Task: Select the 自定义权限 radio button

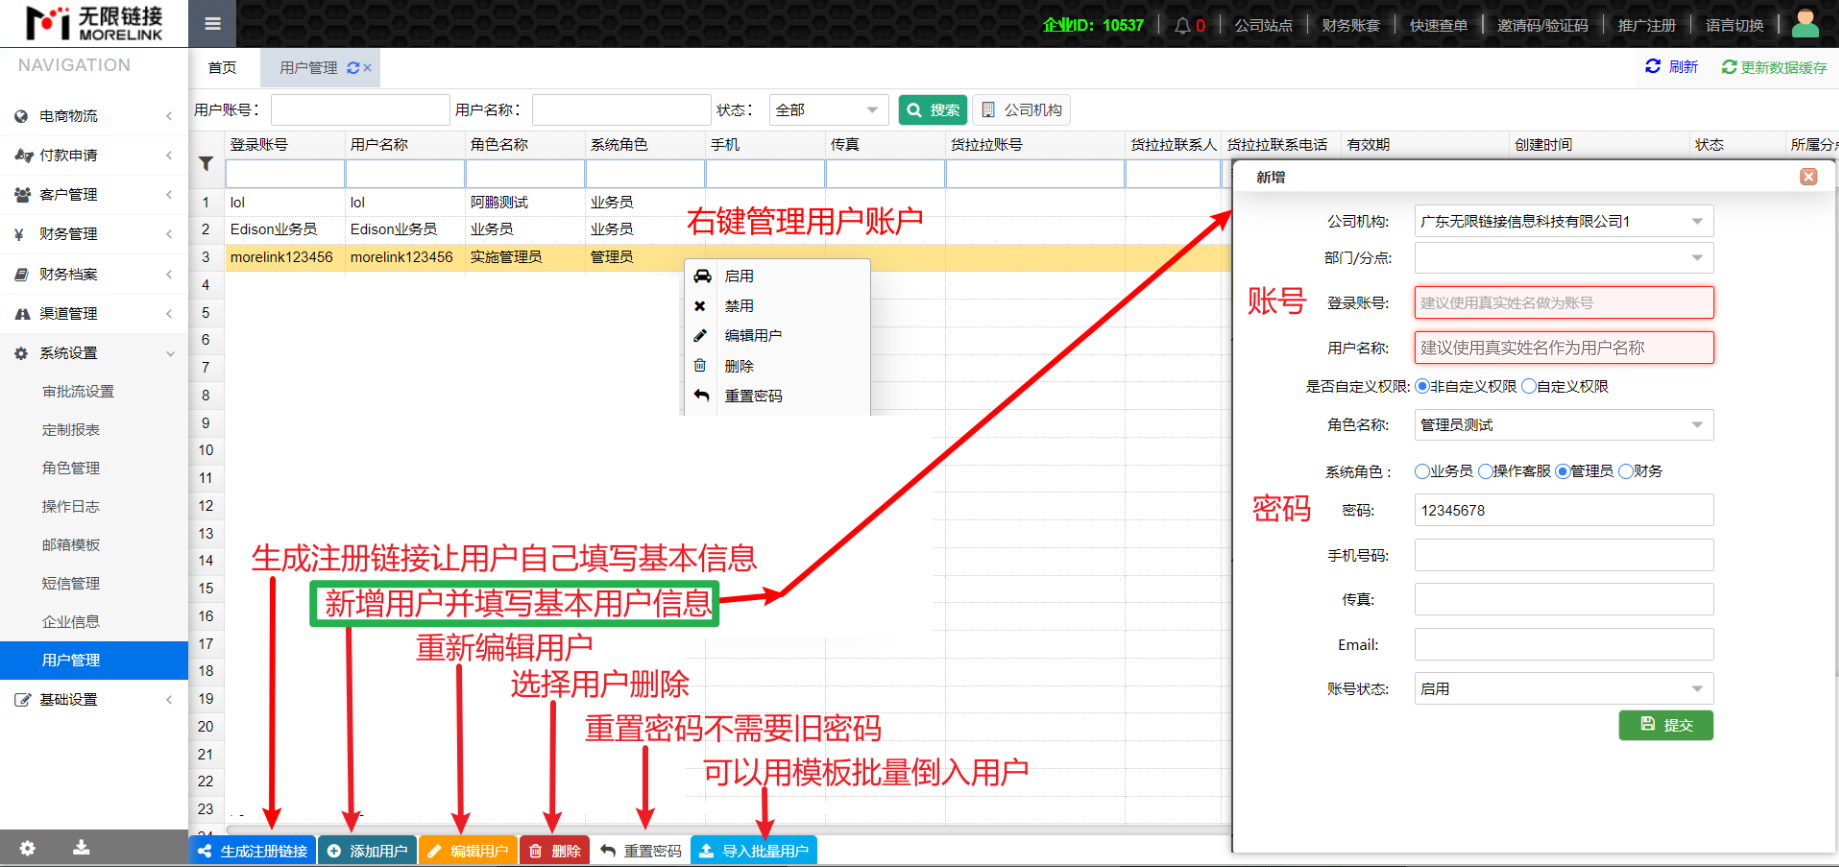Action: point(1529,387)
